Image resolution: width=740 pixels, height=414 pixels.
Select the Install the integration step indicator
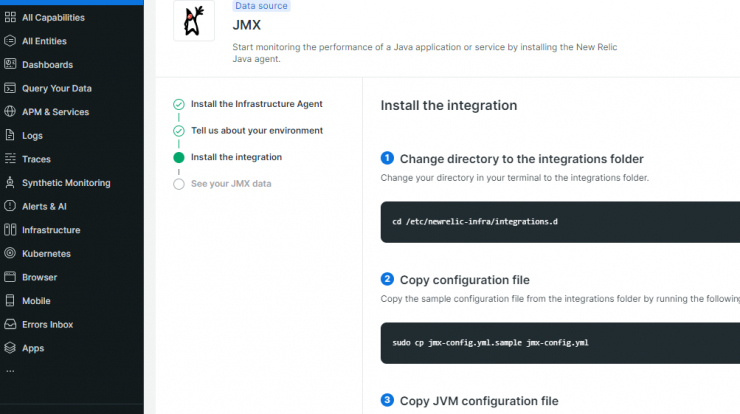(x=179, y=157)
